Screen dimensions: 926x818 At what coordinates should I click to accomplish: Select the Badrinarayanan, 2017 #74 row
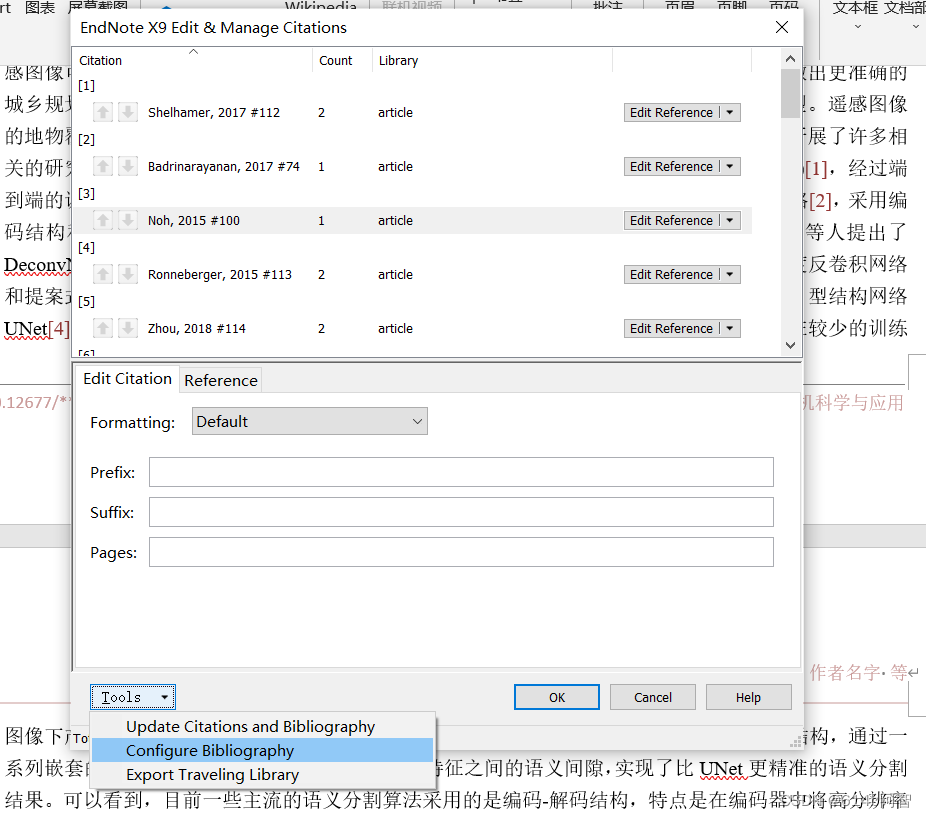(x=413, y=167)
